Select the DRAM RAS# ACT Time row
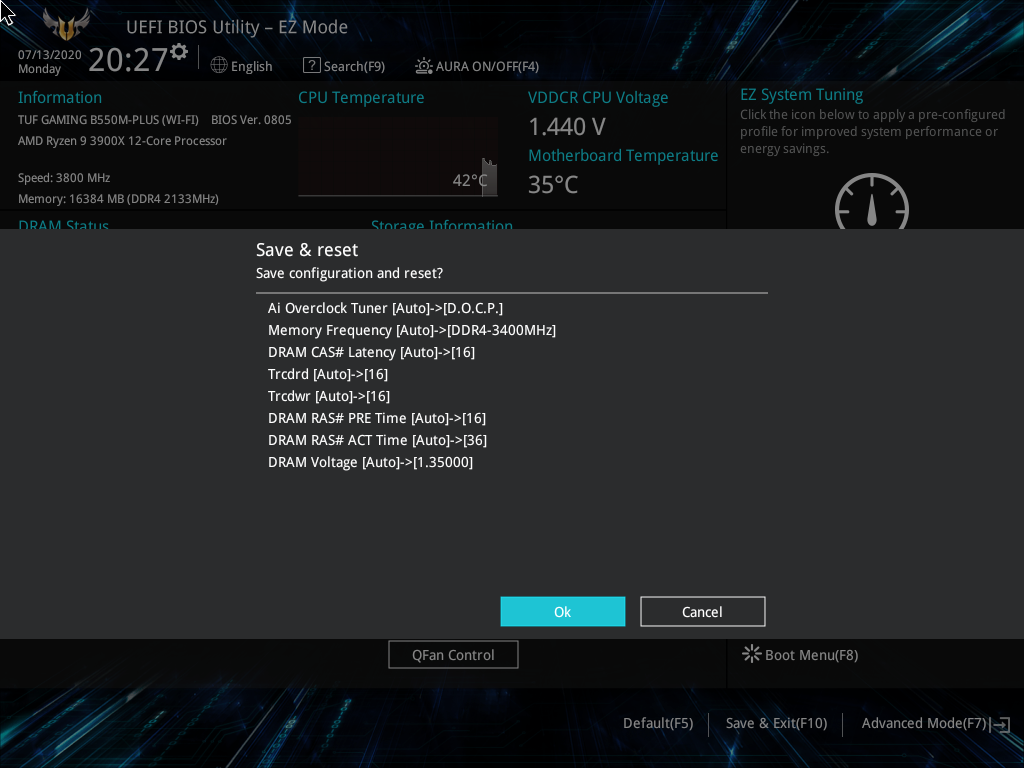The height and width of the screenshot is (768, 1024). [x=377, y=440]
